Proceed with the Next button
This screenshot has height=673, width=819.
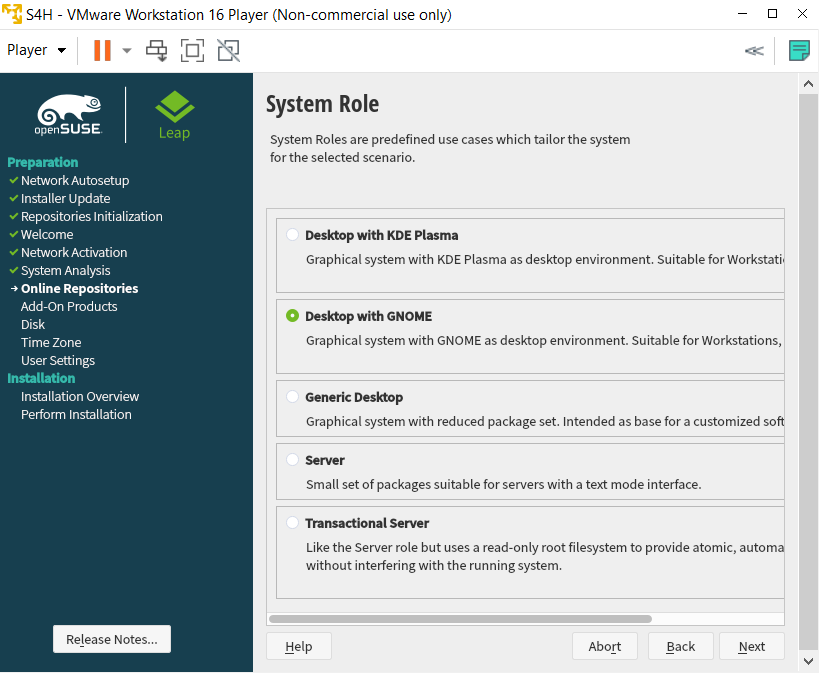(752, 646)
